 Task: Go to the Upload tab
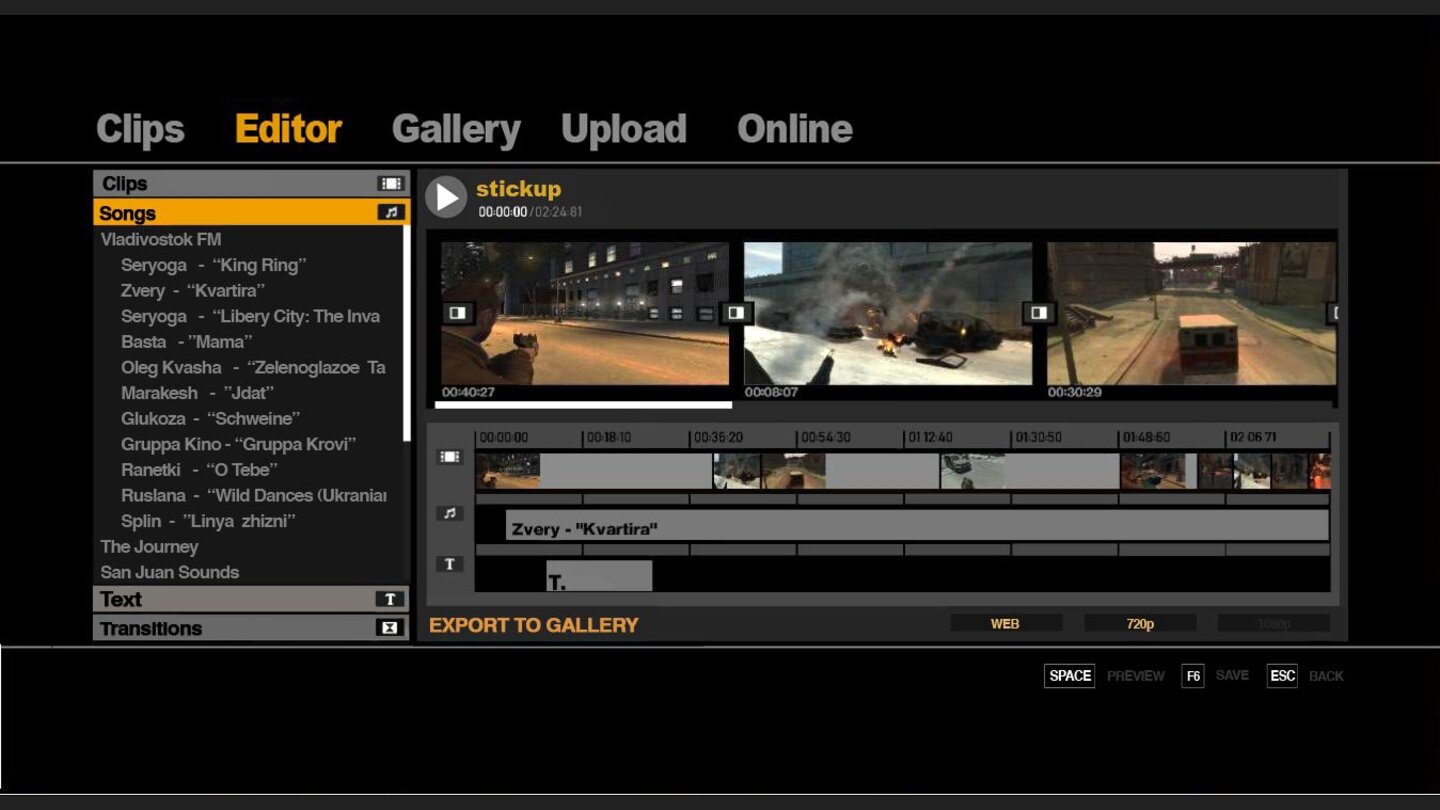click(624, 129)
